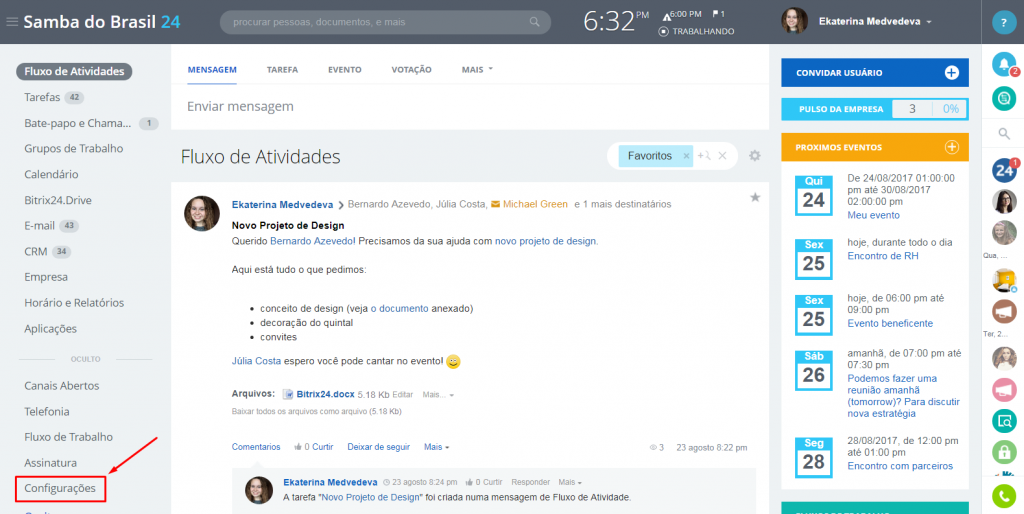
Task: Expand the e 1 mais destinatários list
Action: 622,204
